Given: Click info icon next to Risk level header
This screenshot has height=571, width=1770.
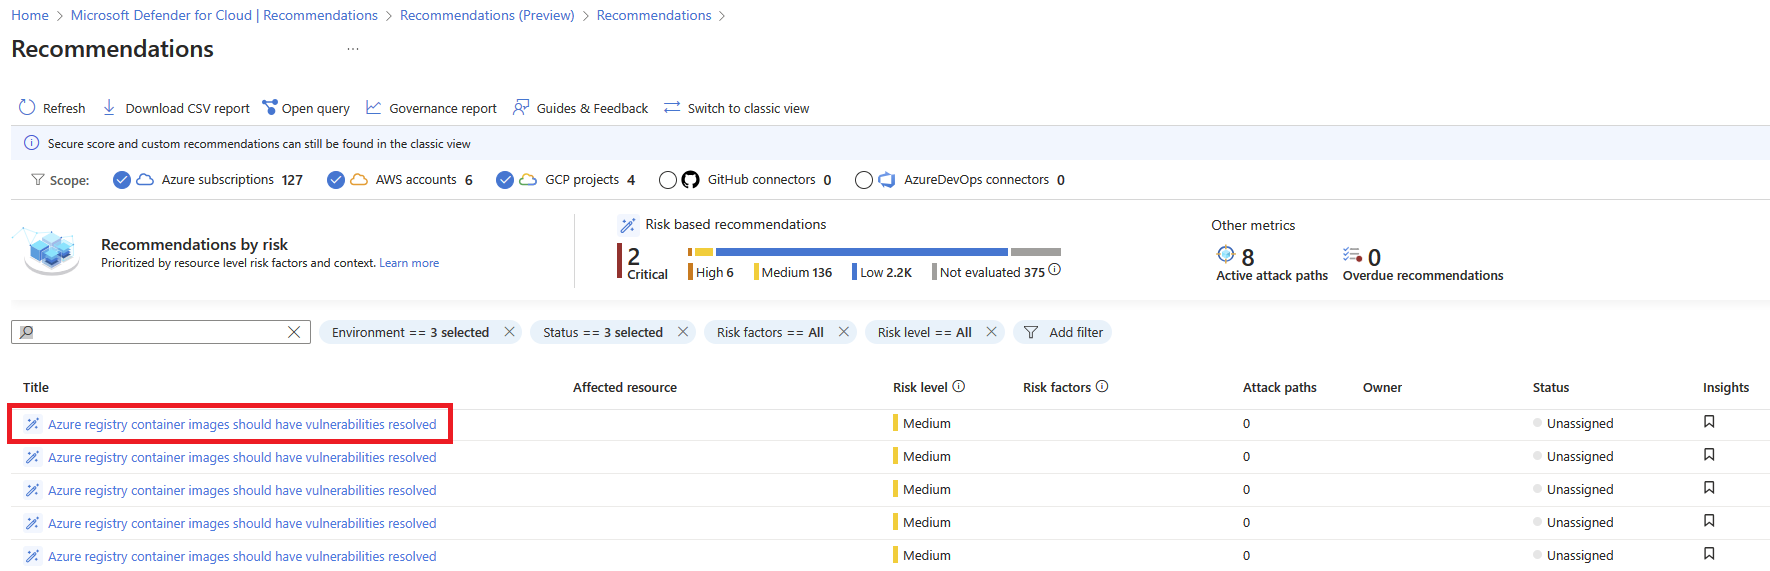Looking at the screenshot, I should coord(959,386).
